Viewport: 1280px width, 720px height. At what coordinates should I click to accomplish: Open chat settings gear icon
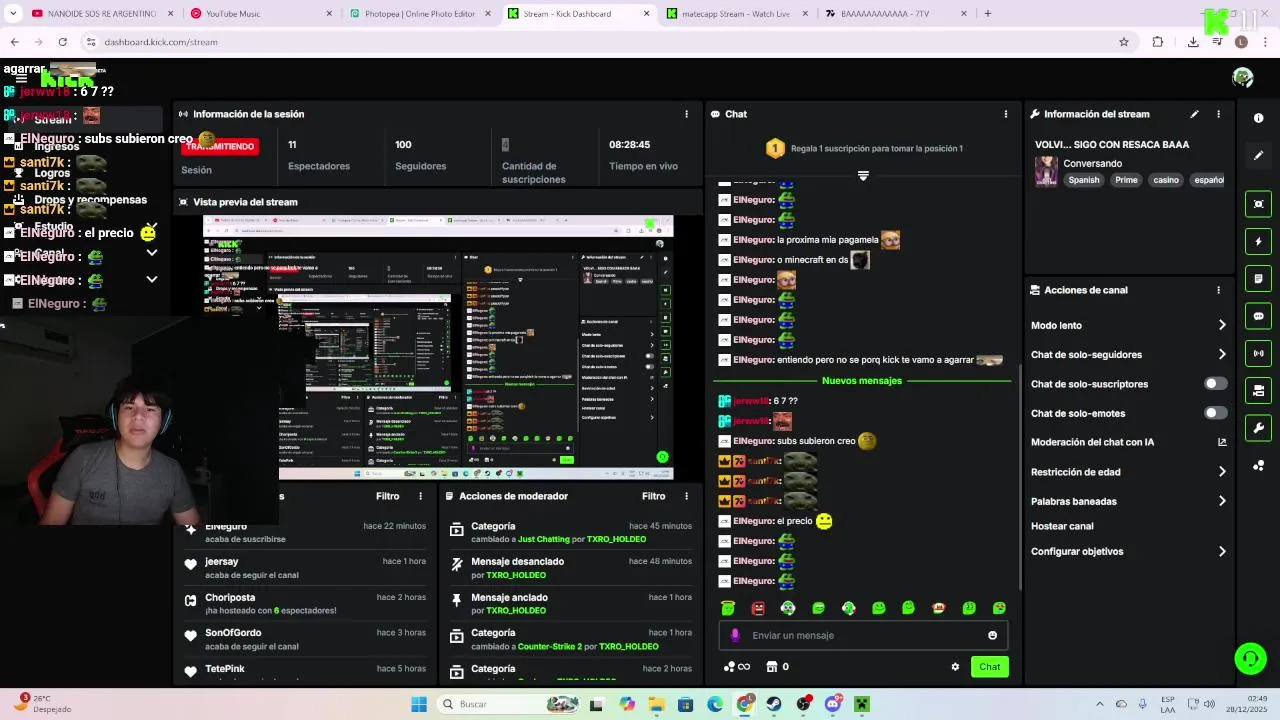(x=955, y=667)
